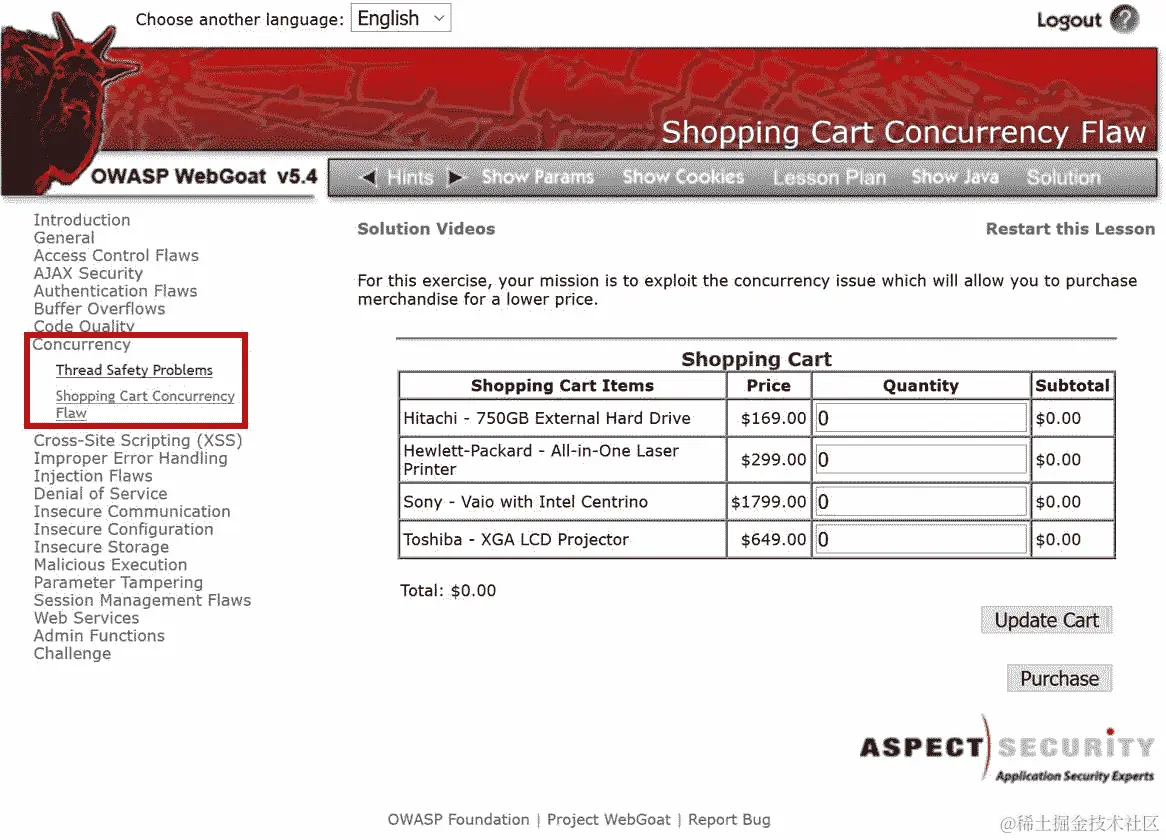This screenshot has width=1166, height=840.
Task: Select 'Hitachi - 750GB External Hard Drive' text
Action: point(547,419)
